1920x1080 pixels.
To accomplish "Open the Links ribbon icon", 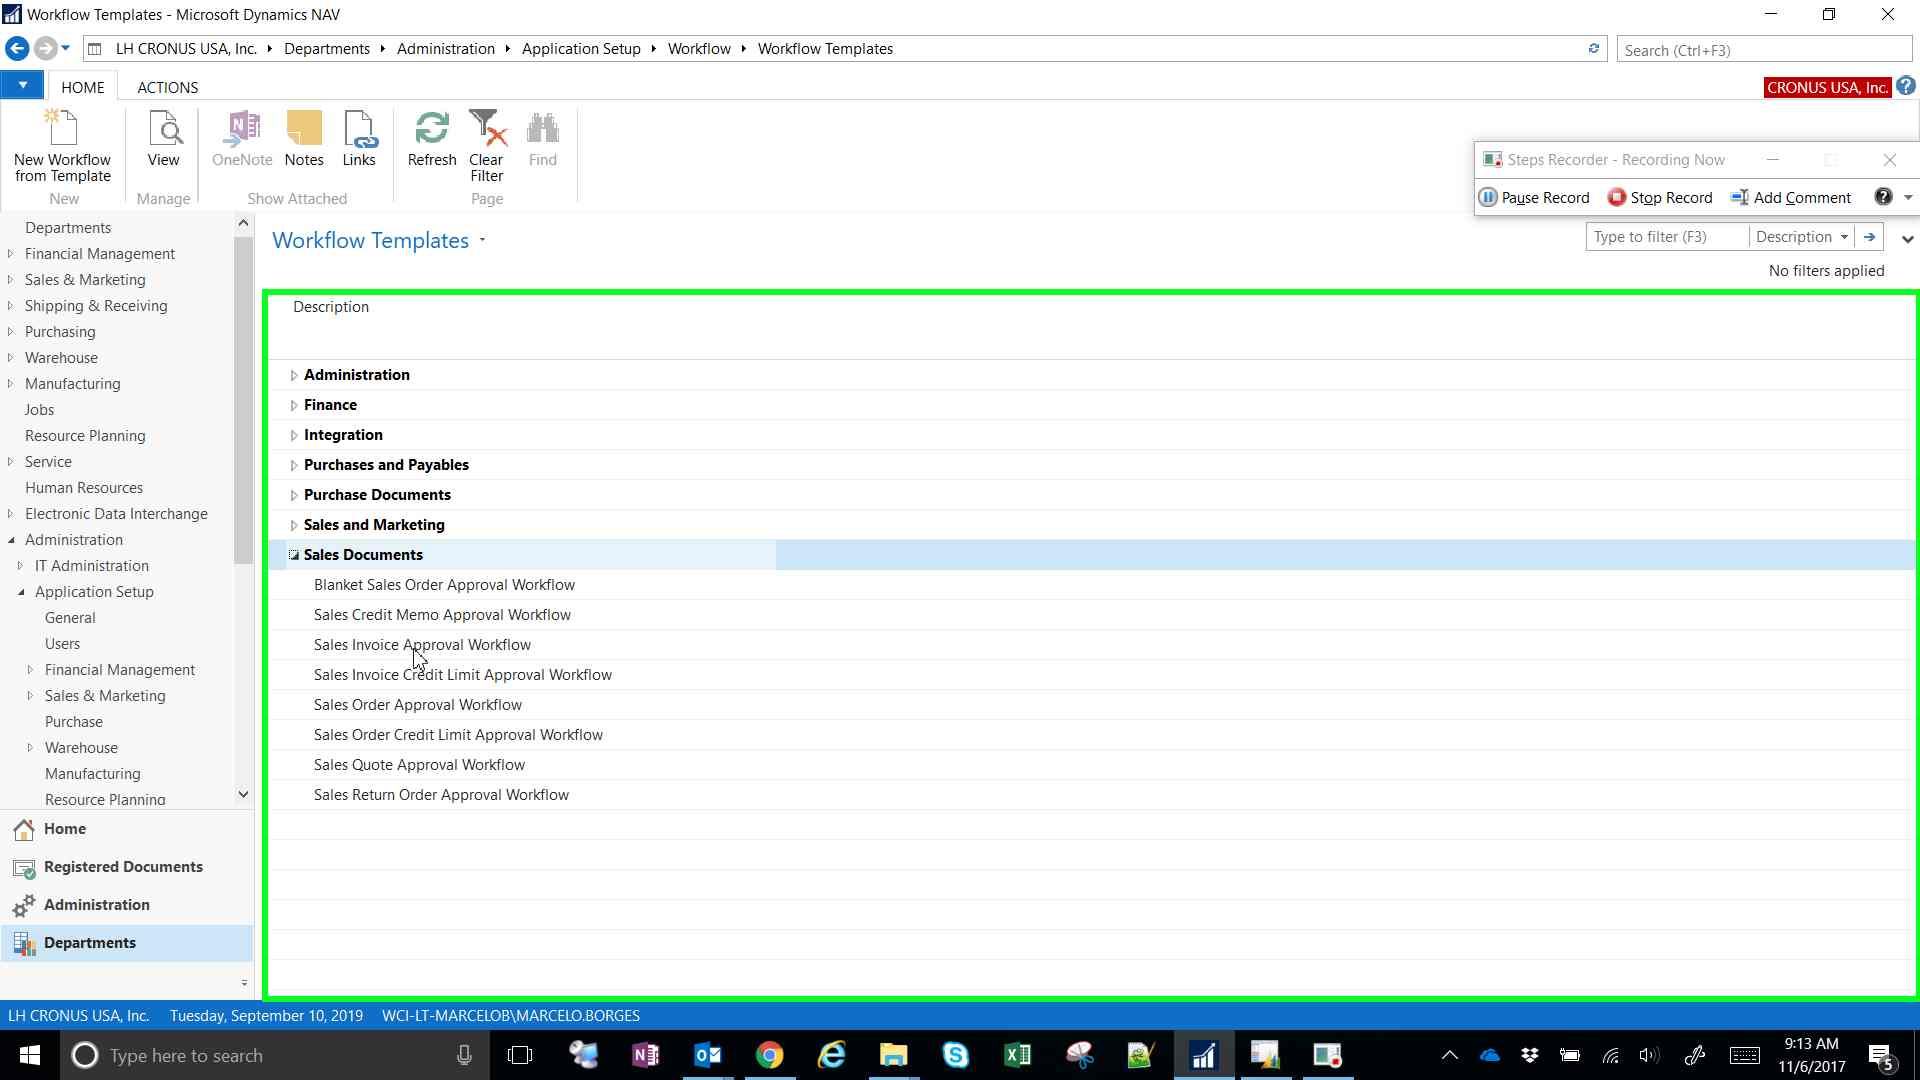I will (x=359, y=140).
